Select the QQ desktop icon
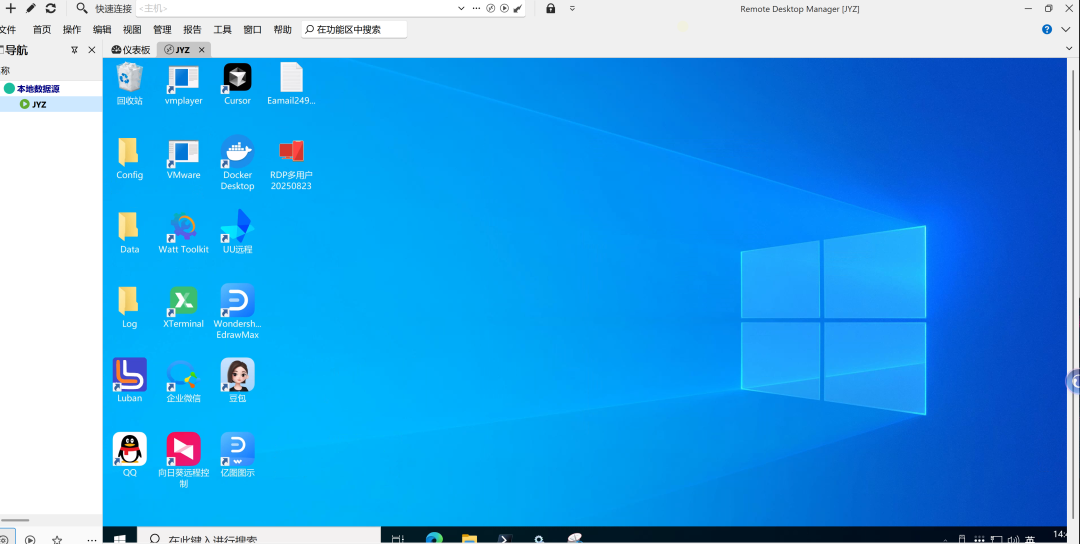The width and height of the screenshot is (1080, 544). (x=129, y=455)
